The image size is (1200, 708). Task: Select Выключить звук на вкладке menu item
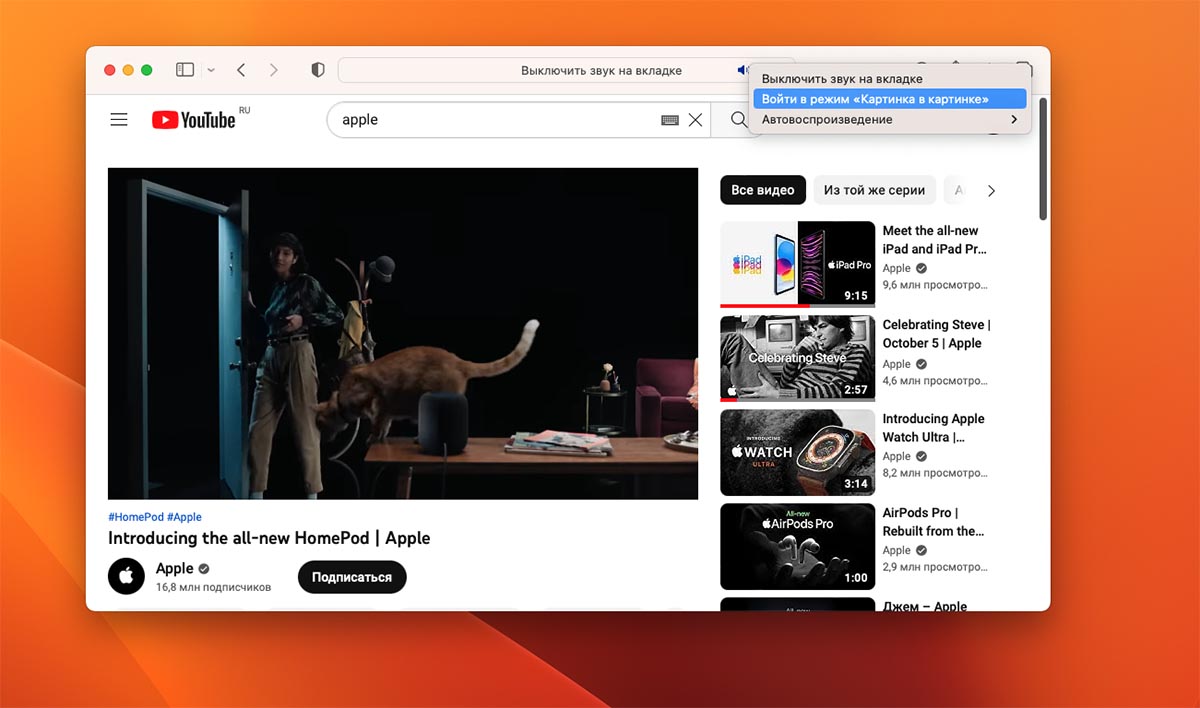[842, 78]
